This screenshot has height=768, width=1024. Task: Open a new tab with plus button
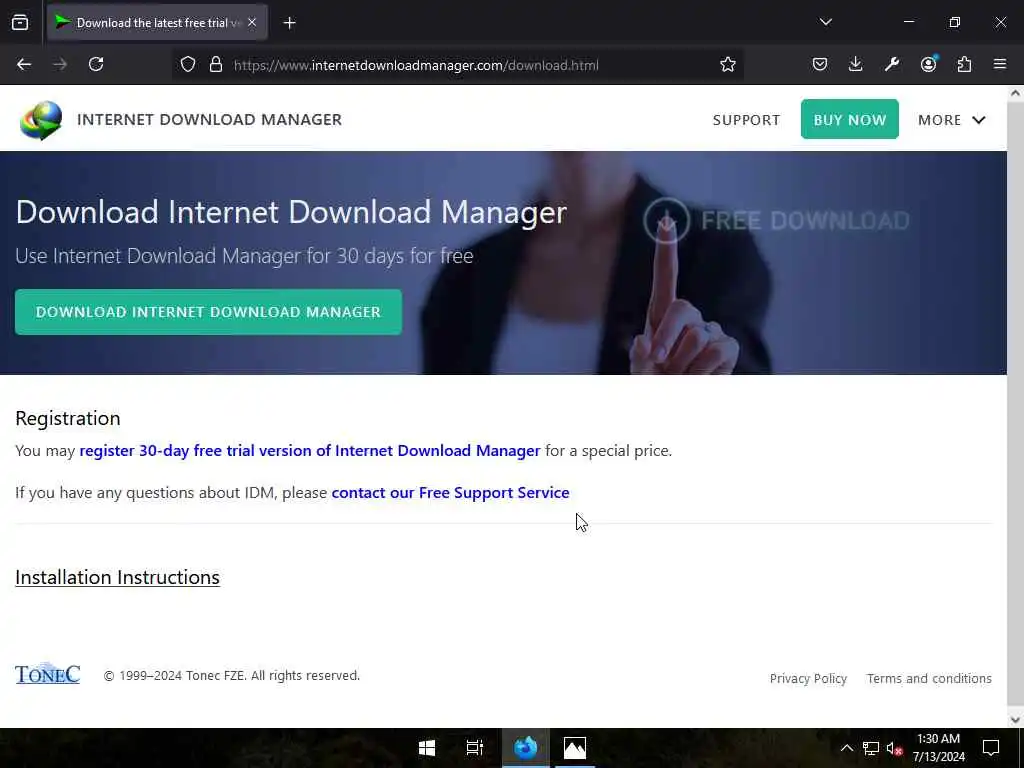coord(289,23)
